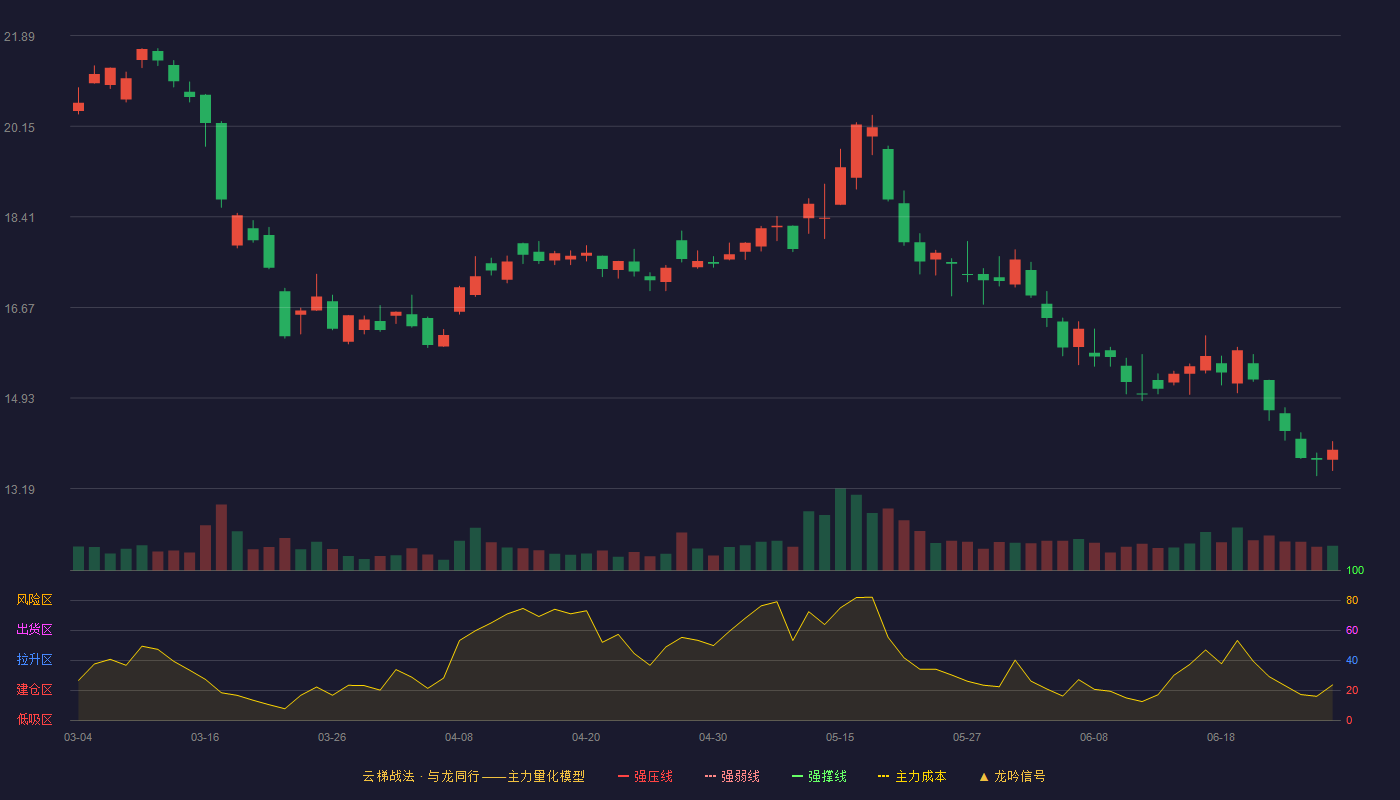Click the orange 80 indicator axis value
Viewport: 1400px width, 800px height.
(x=1352, y=600)
